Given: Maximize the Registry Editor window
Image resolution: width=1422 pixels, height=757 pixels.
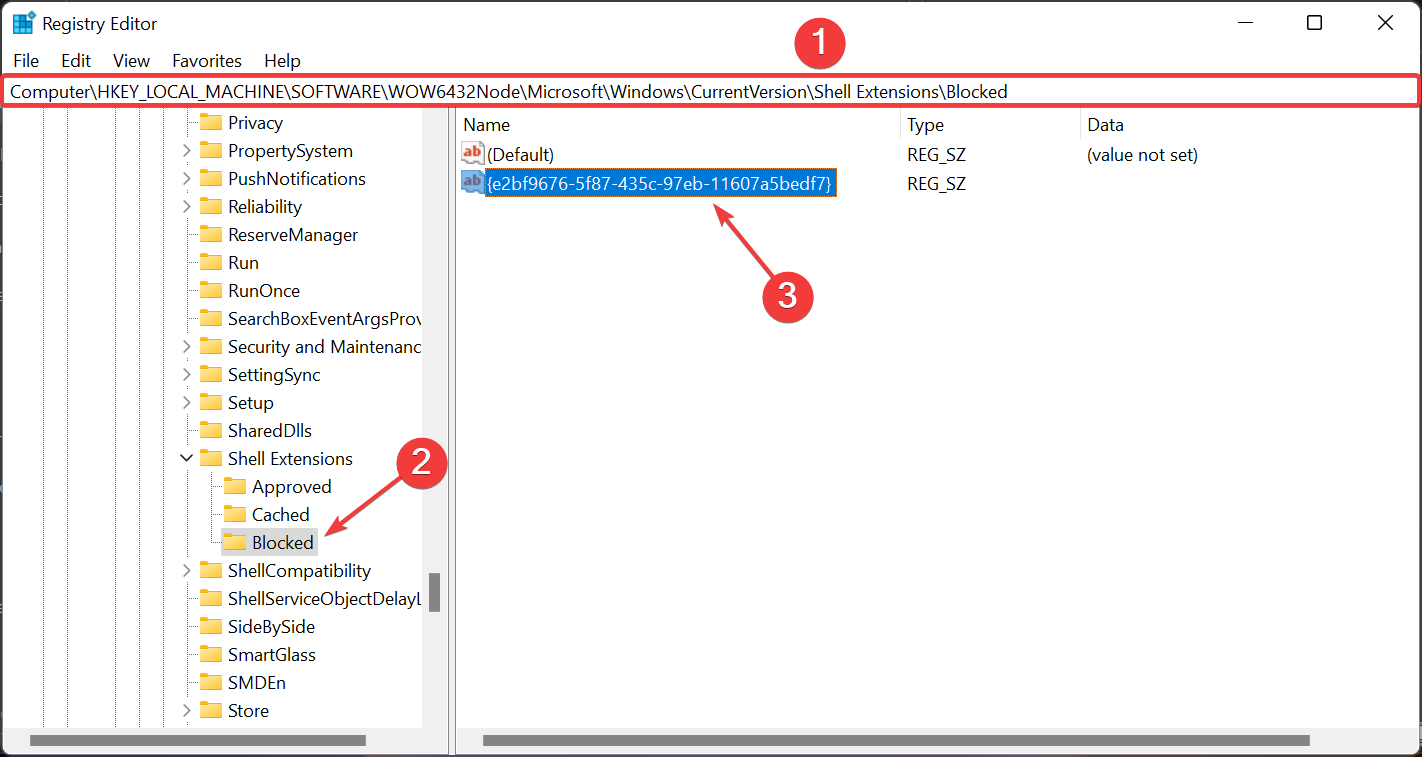Looking at the screenshot, I should coord(1315,23).
